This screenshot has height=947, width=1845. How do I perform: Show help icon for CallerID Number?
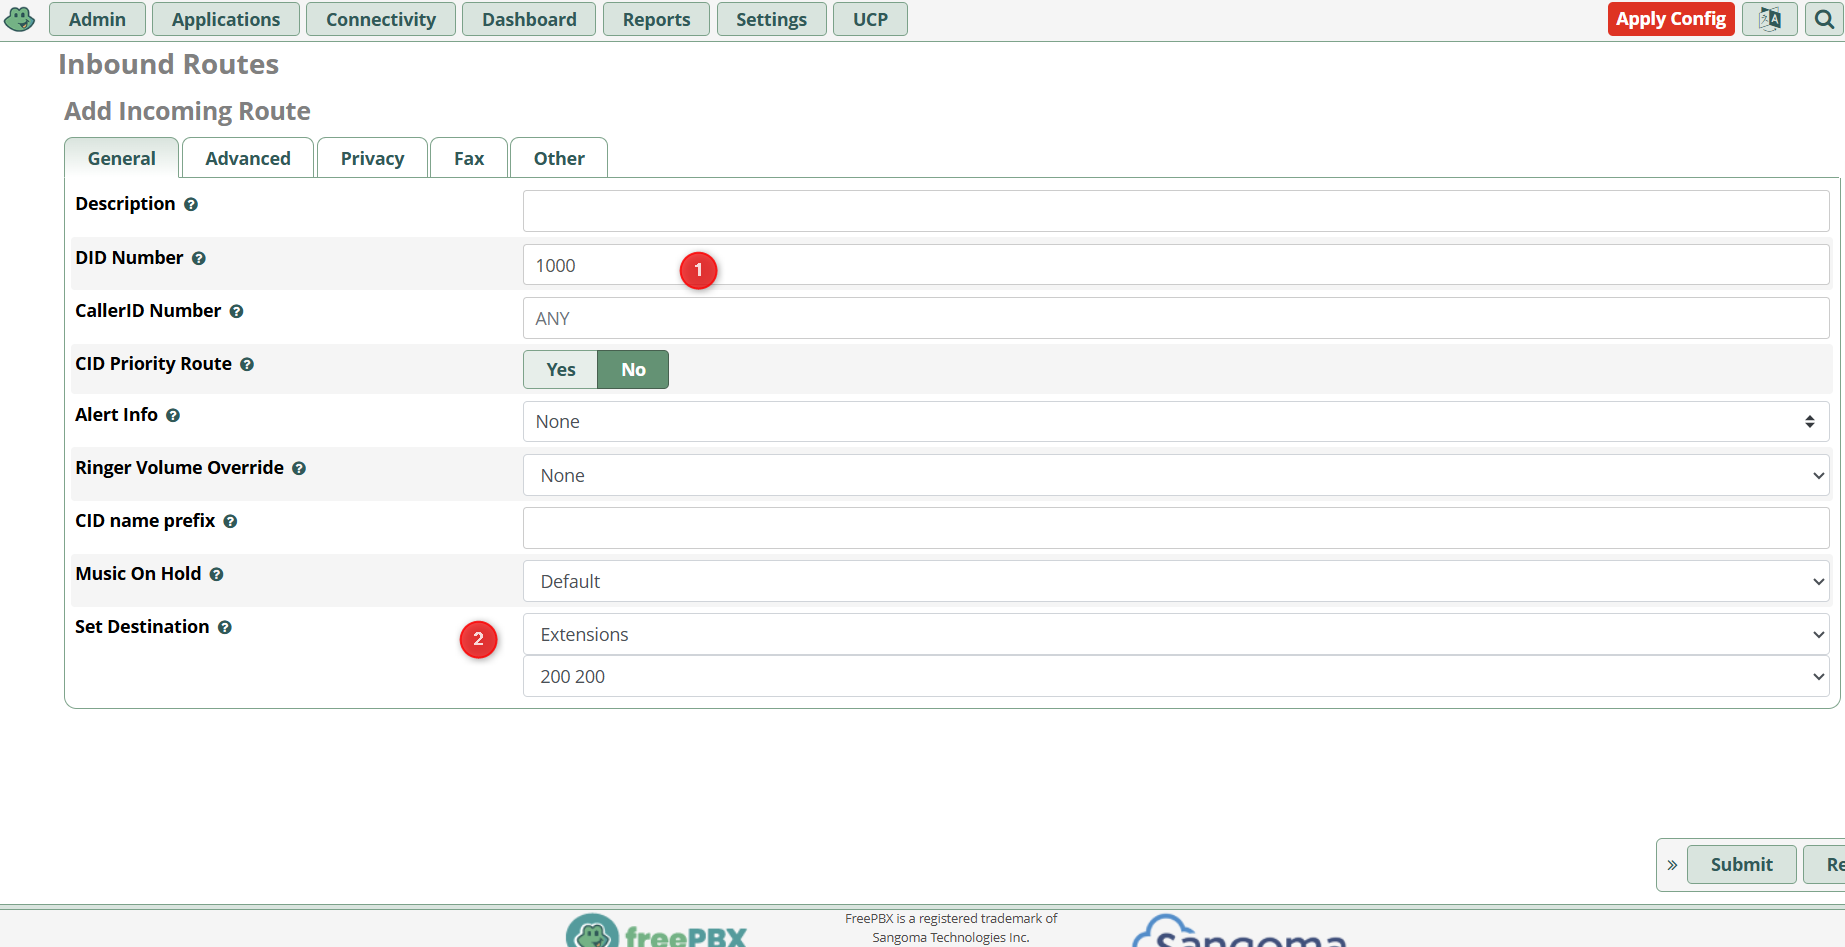[x=236, y=311]
